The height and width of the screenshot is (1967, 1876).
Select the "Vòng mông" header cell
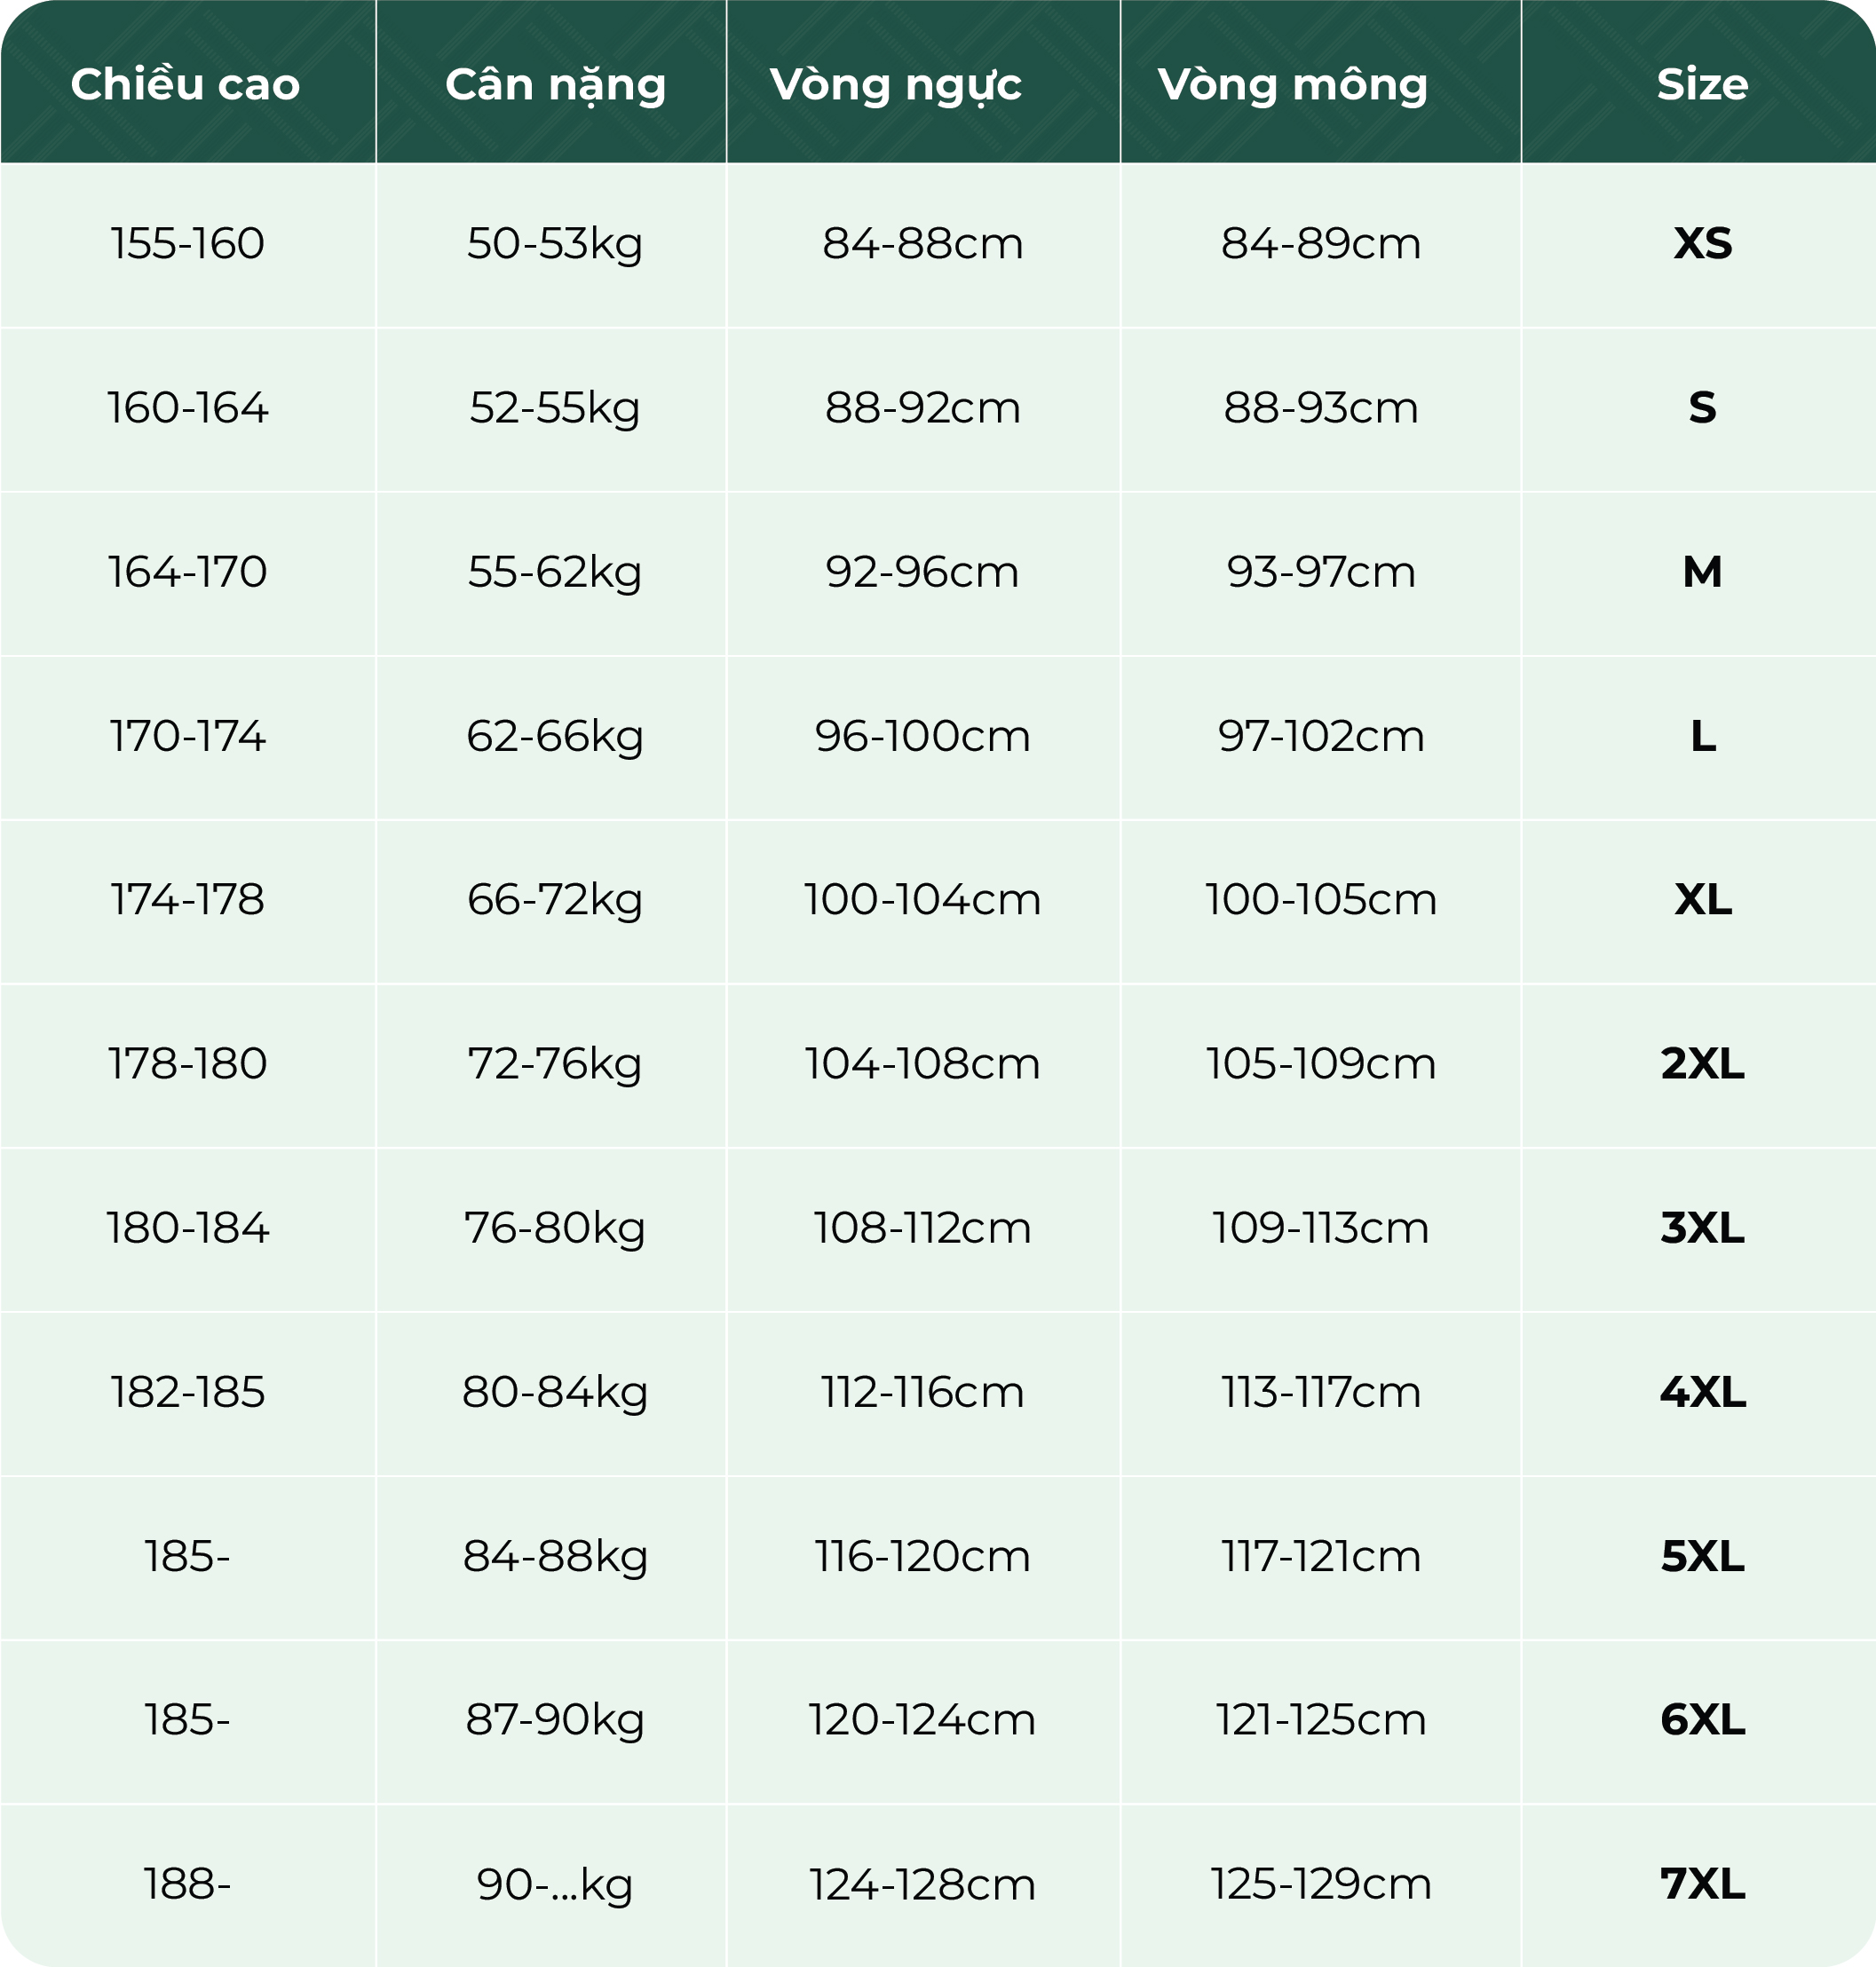coord(1293,84)
